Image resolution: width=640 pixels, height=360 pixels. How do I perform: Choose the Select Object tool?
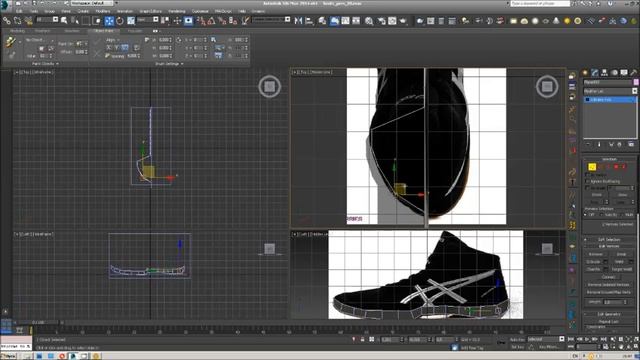pyautogui.click(x=64, y=20)
